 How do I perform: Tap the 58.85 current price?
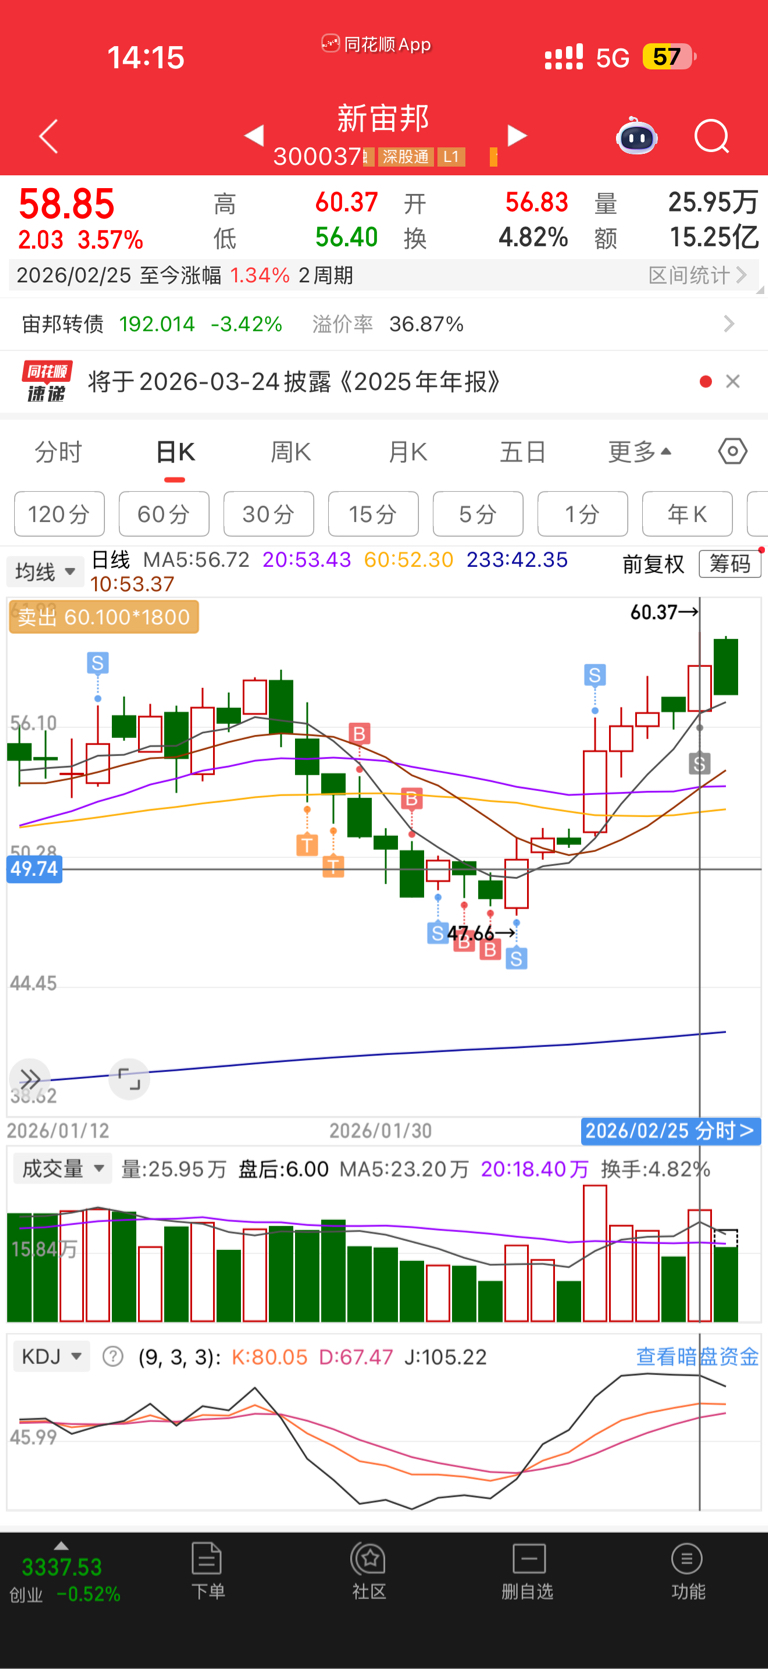67,204
